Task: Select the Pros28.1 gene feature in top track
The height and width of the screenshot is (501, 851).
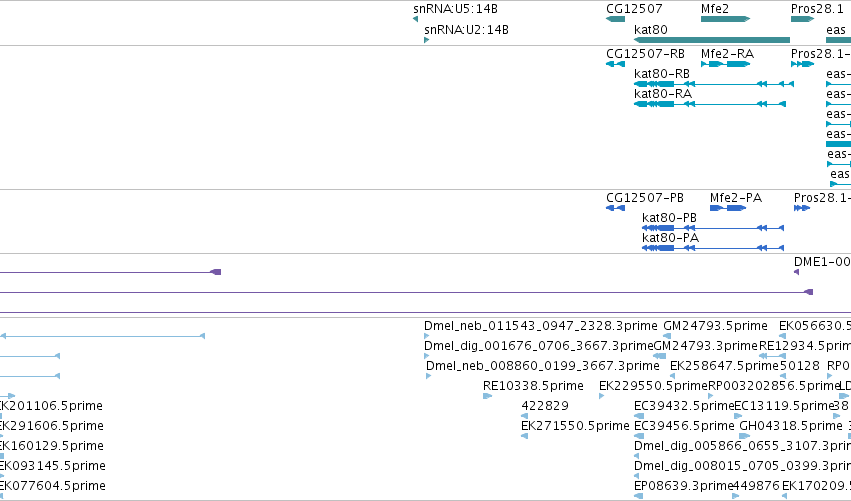Action: (803, 19)
